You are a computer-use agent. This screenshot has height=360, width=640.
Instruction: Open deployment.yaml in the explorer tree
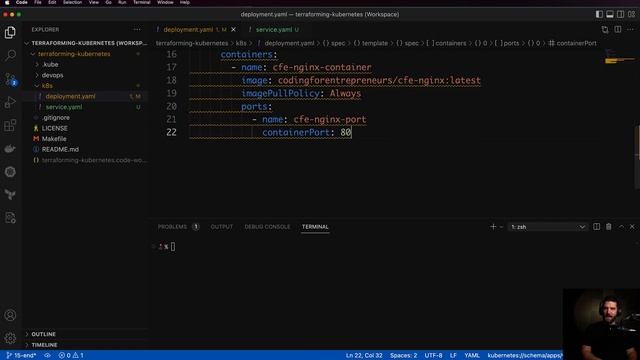(x=70, y=96)
